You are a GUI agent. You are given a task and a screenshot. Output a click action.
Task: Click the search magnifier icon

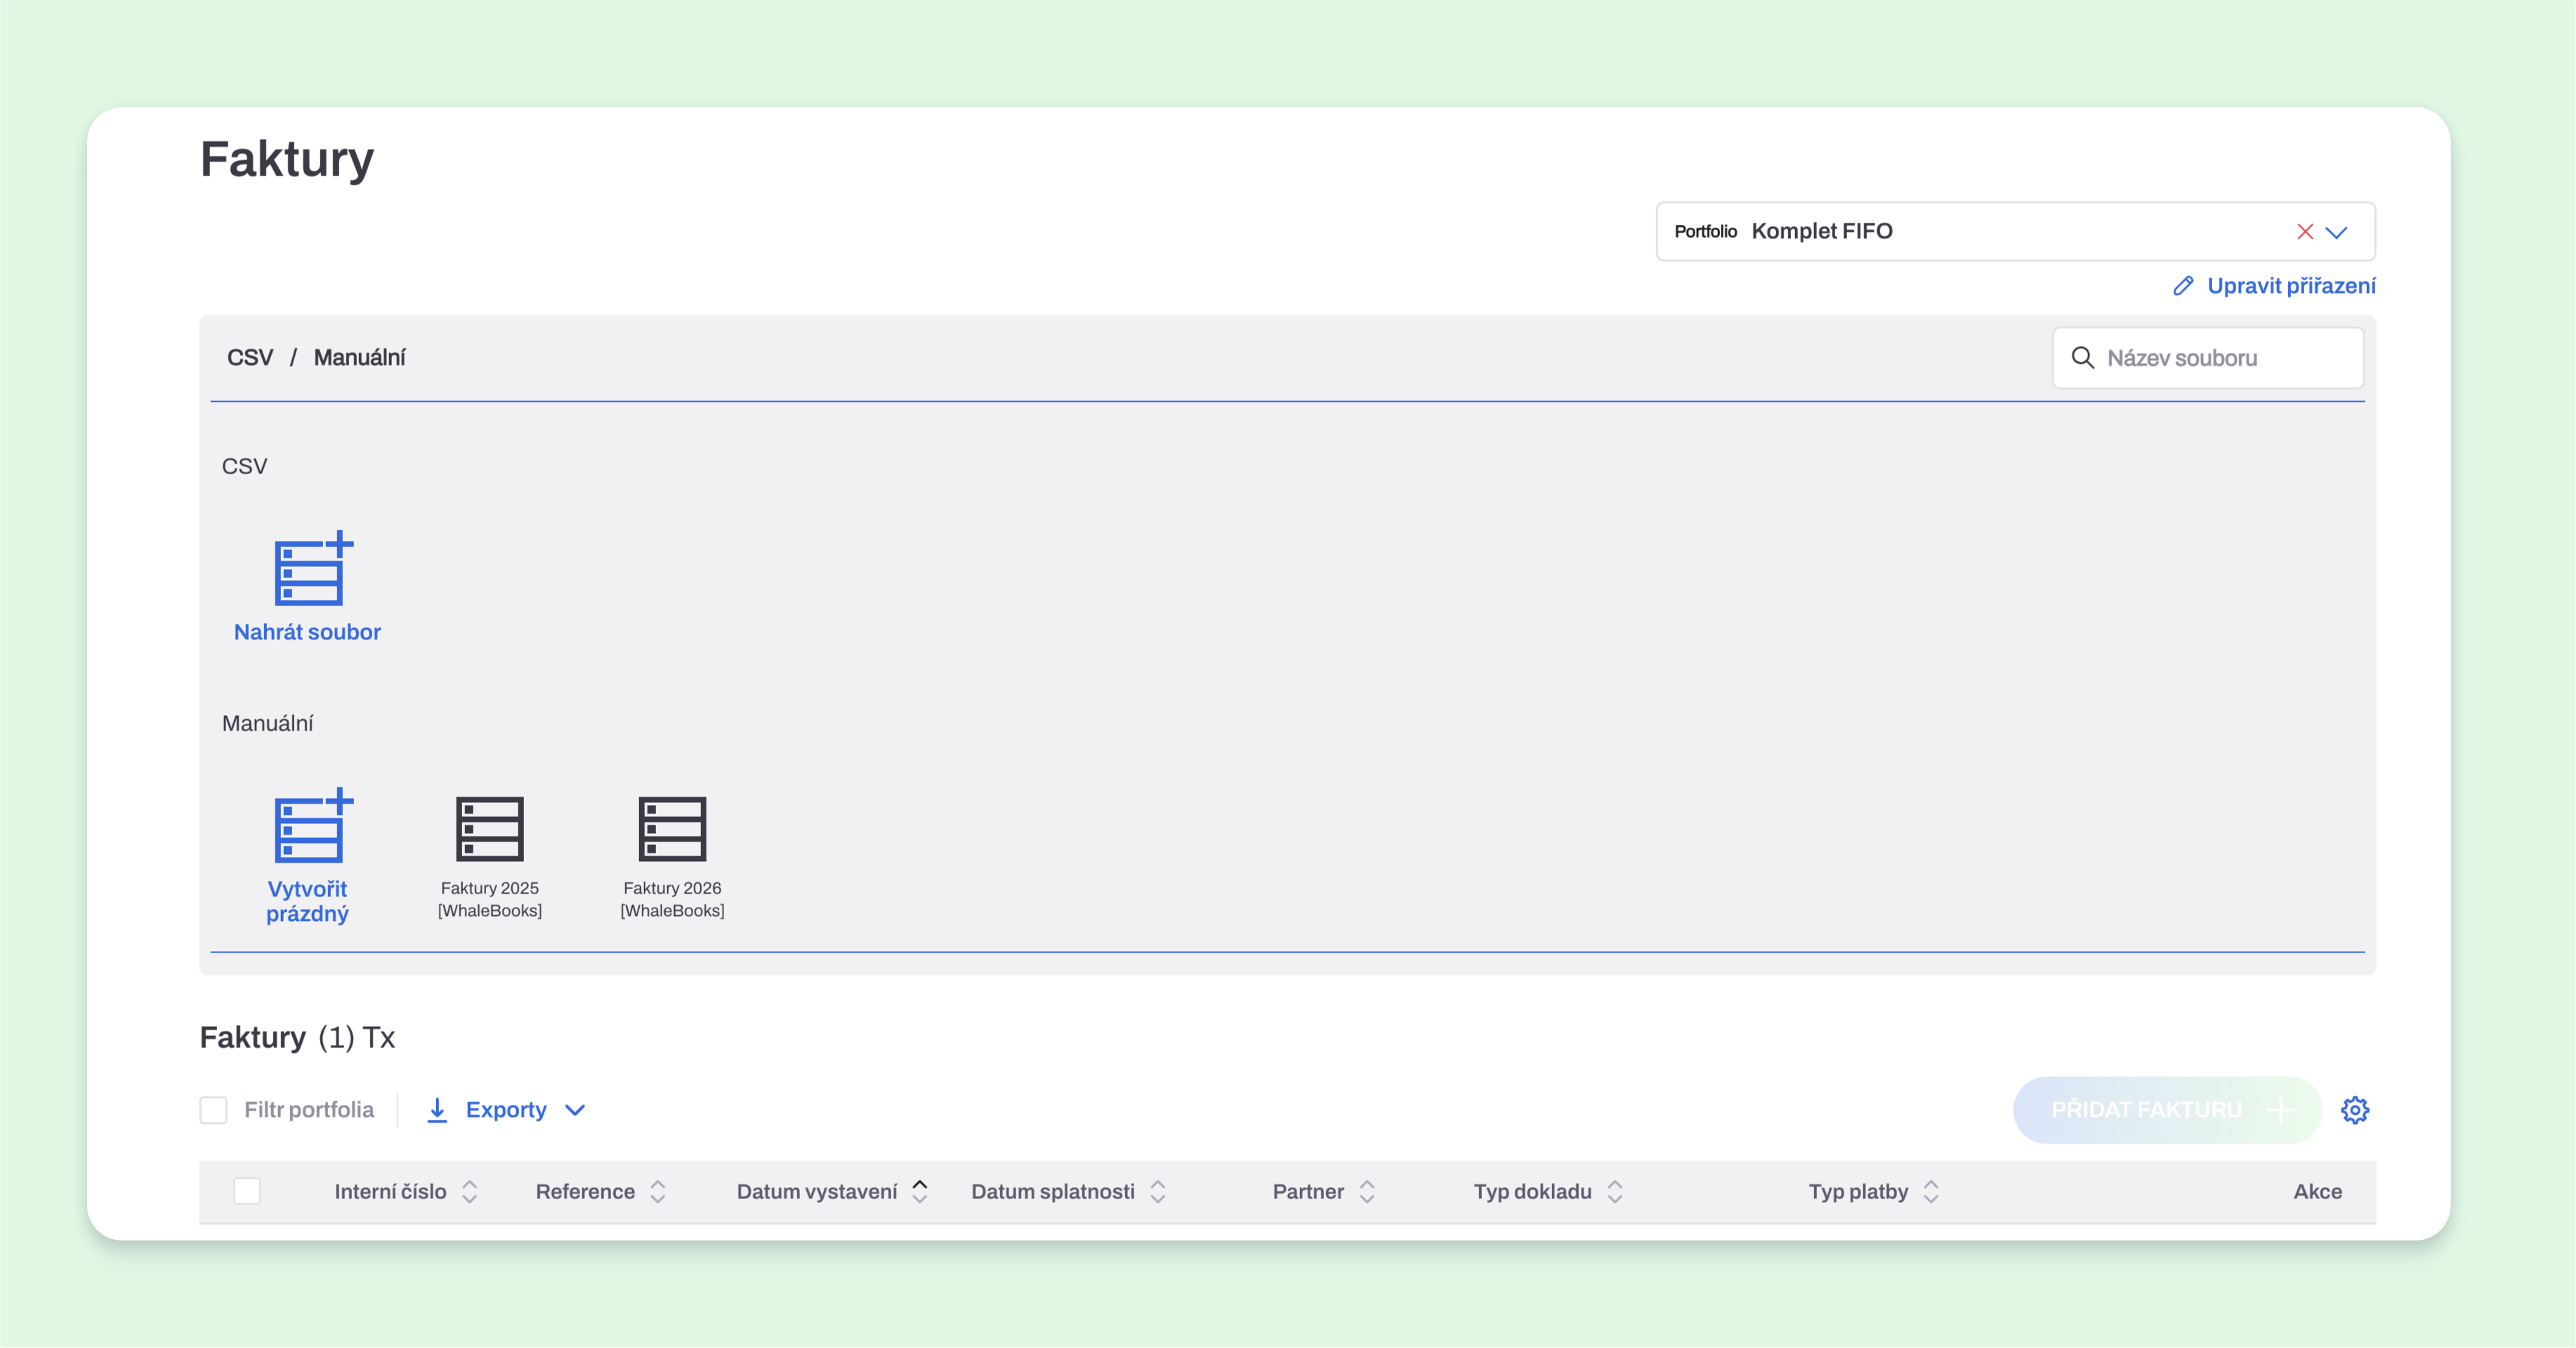tap(2083, 358)
